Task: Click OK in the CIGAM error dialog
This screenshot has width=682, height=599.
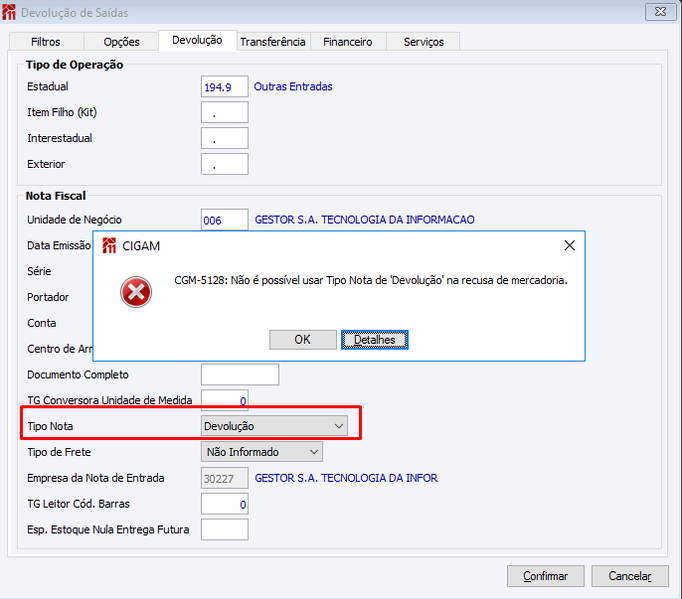Action: (303, 340)
